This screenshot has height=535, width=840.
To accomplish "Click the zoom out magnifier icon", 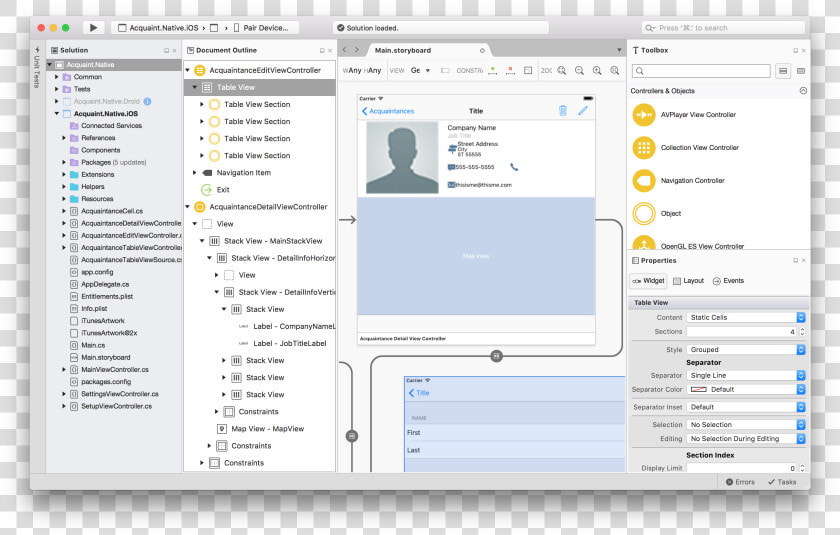I will click(x=579, y=70).
